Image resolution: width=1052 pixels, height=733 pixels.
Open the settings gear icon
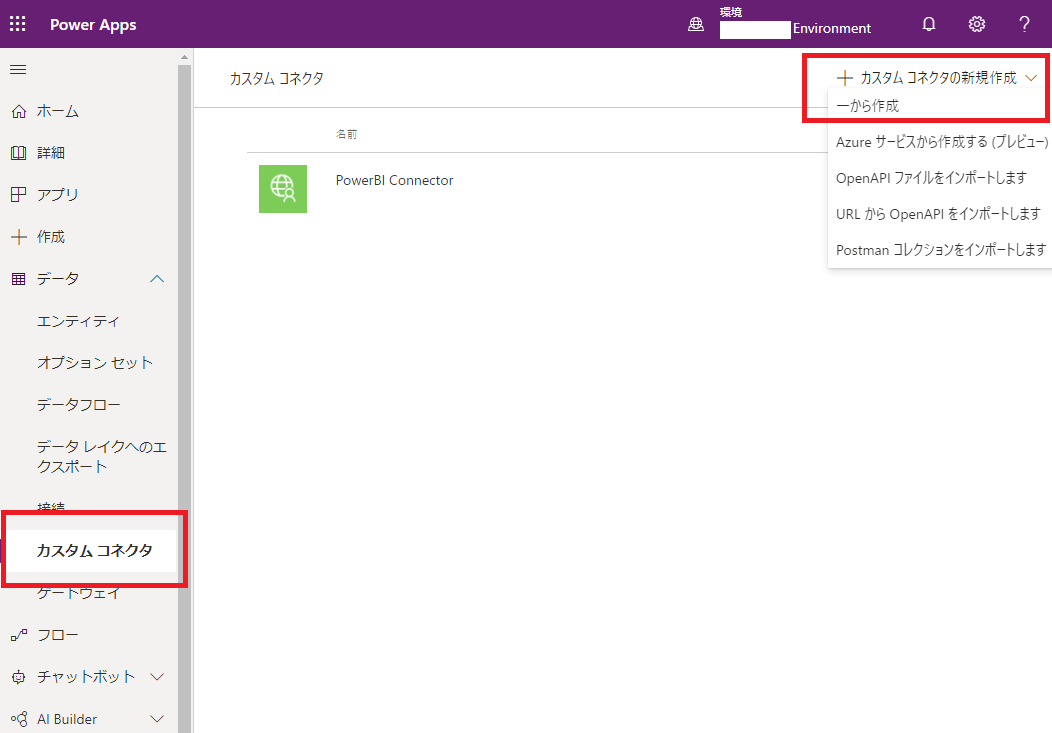(977, 24)
